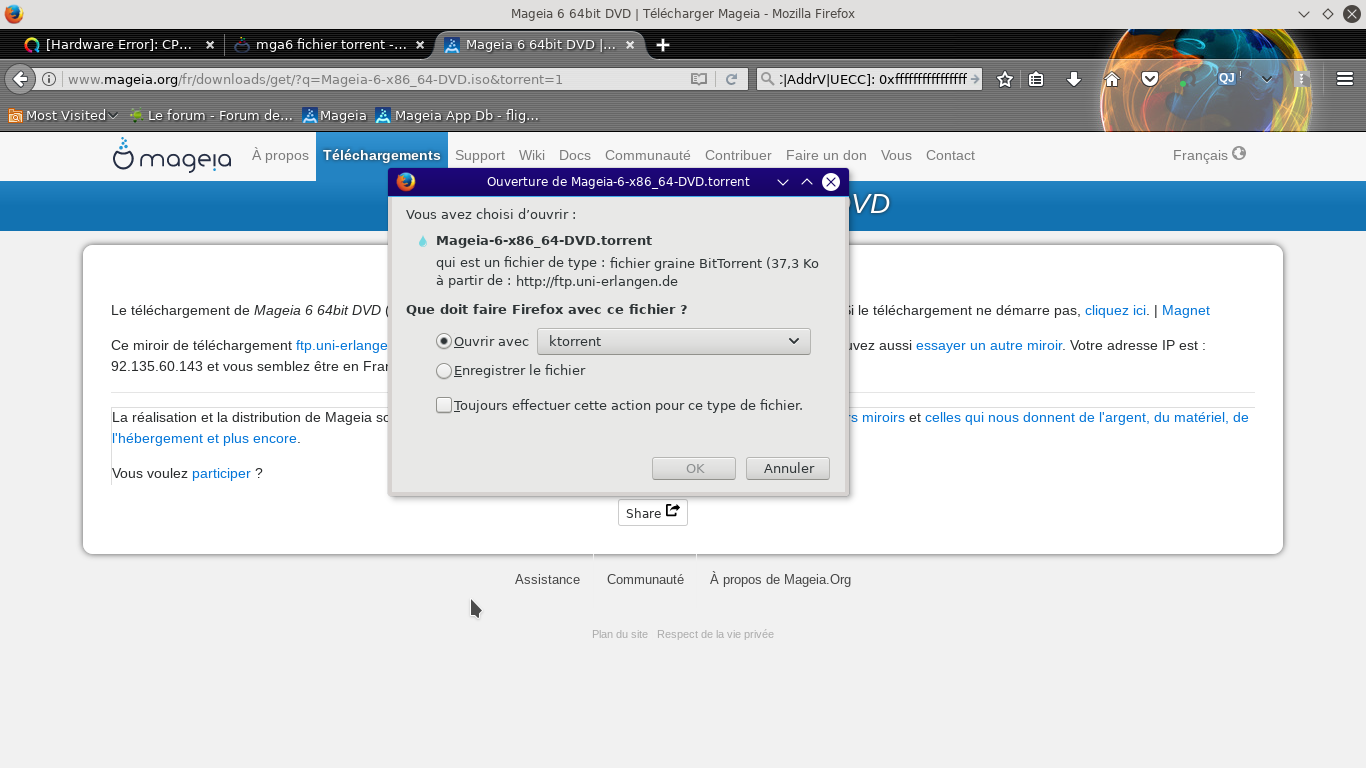Close the Mageia 6 64bit DVD tab
The height and width of the screenshot is (768, 1366).
pos(632,45)
